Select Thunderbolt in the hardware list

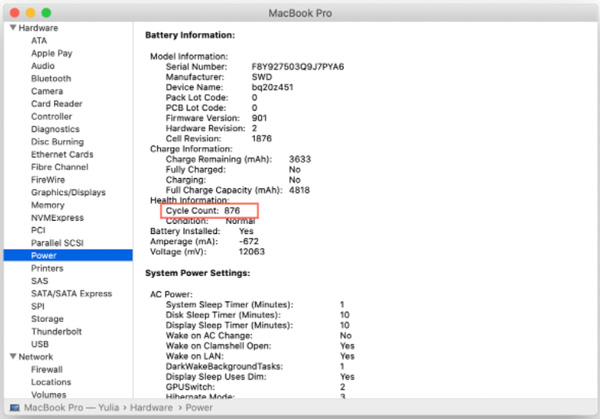click(57, 331)
